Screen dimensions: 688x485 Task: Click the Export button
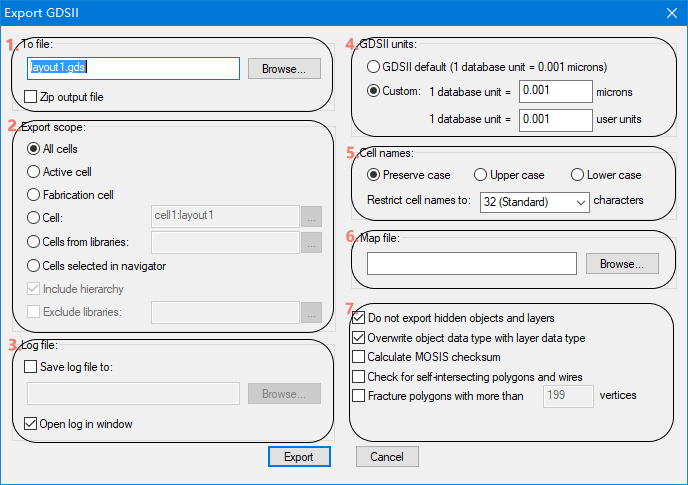[x=298, y=457]
